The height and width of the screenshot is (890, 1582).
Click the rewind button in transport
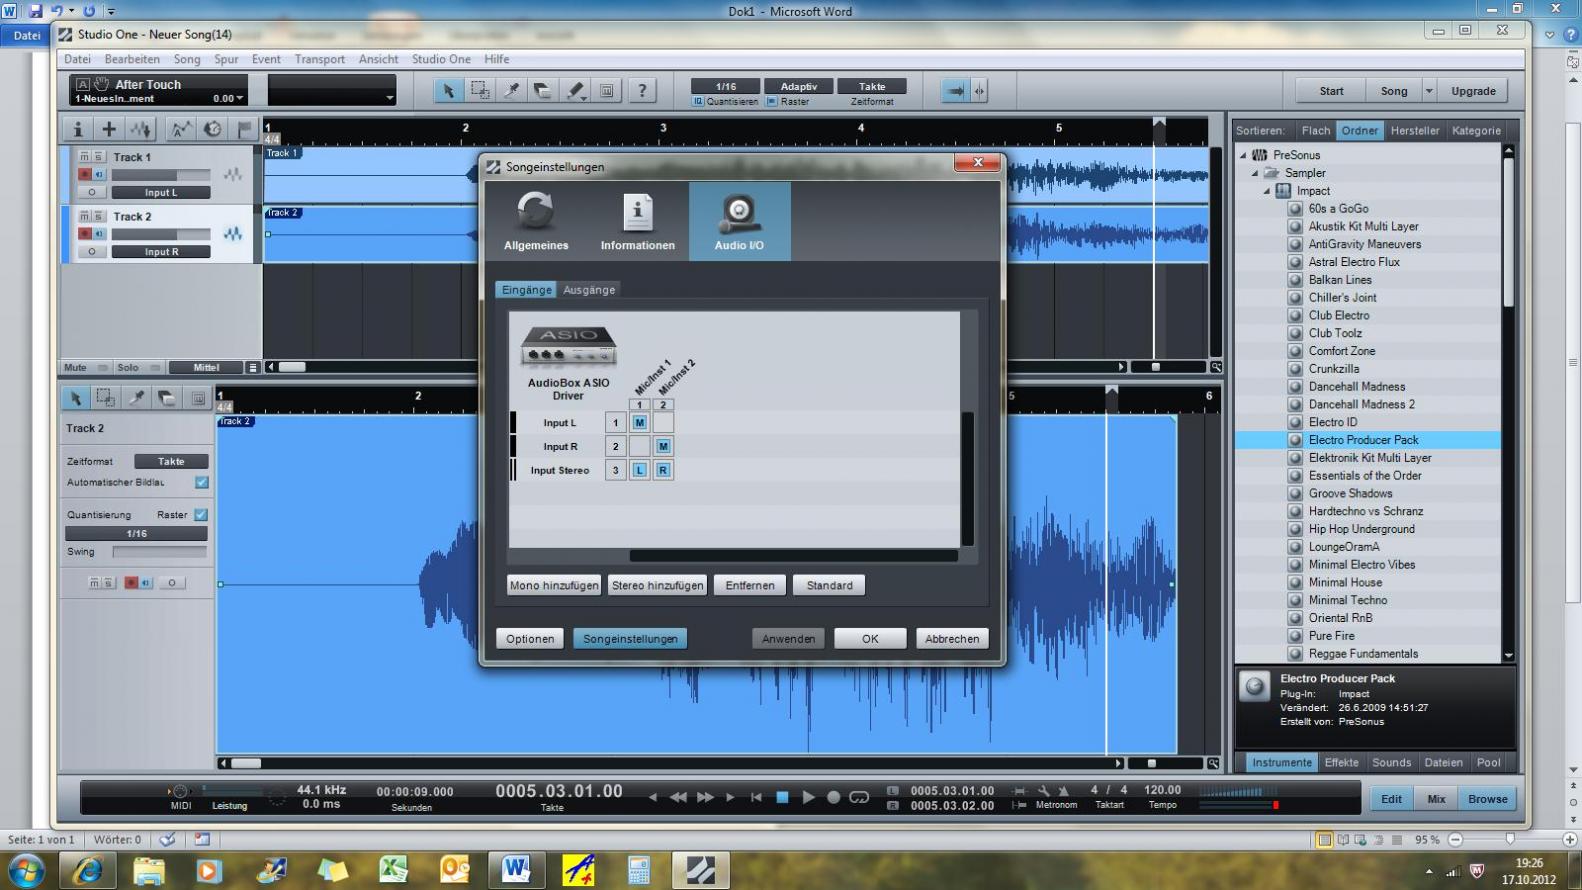(678, 797)
